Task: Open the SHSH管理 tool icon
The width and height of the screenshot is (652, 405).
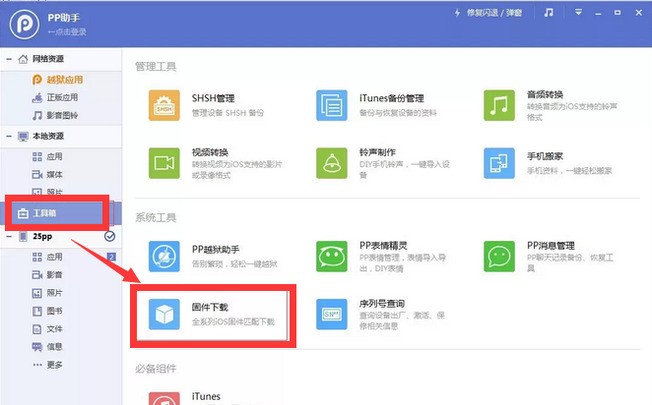Action: (x=164, y=105)
